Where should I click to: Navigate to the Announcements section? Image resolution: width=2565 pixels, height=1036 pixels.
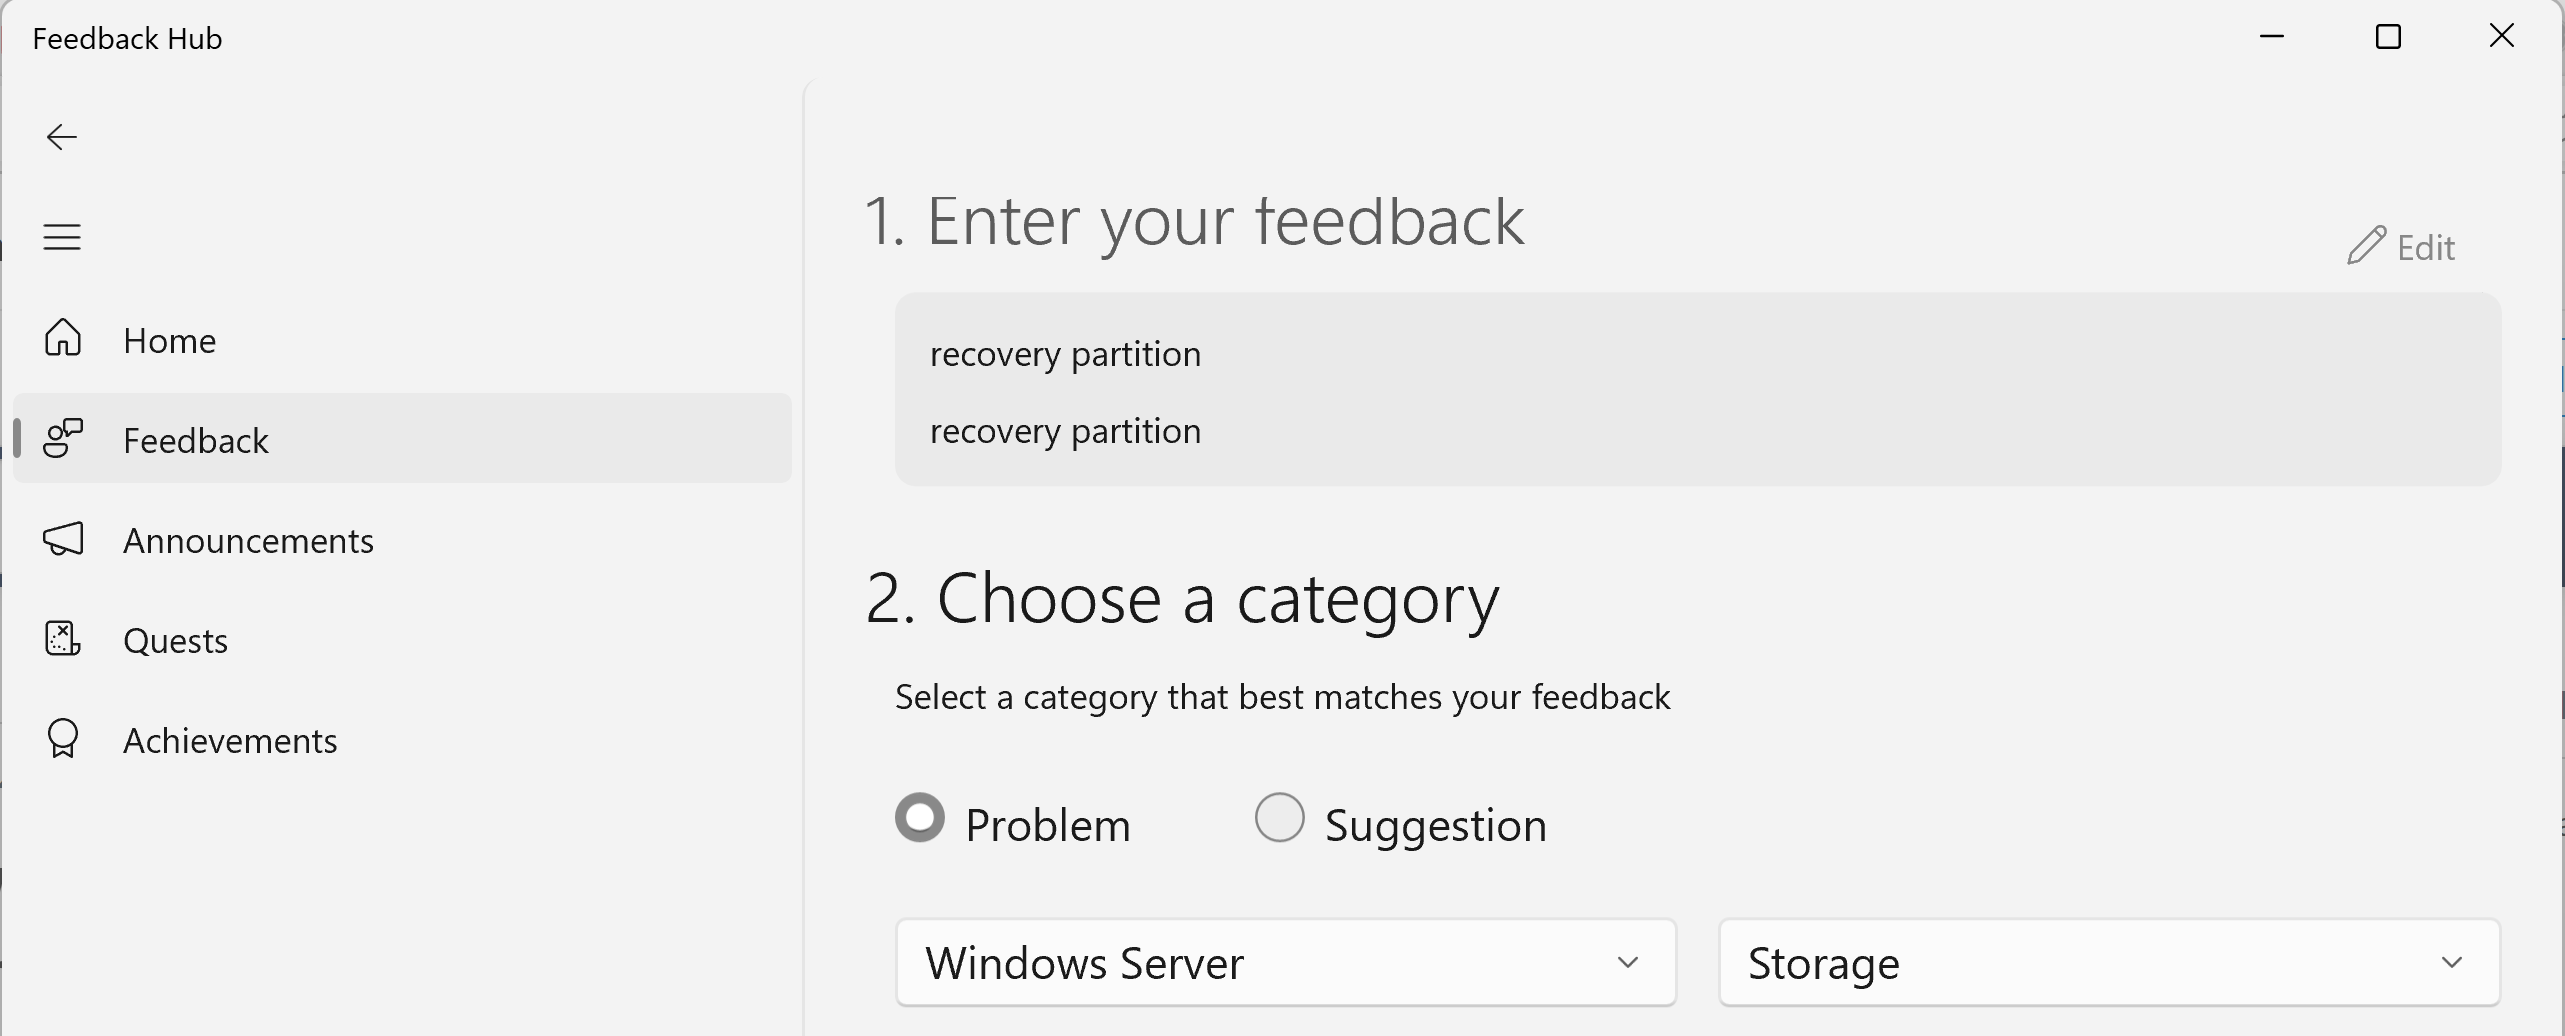[248, 539]
